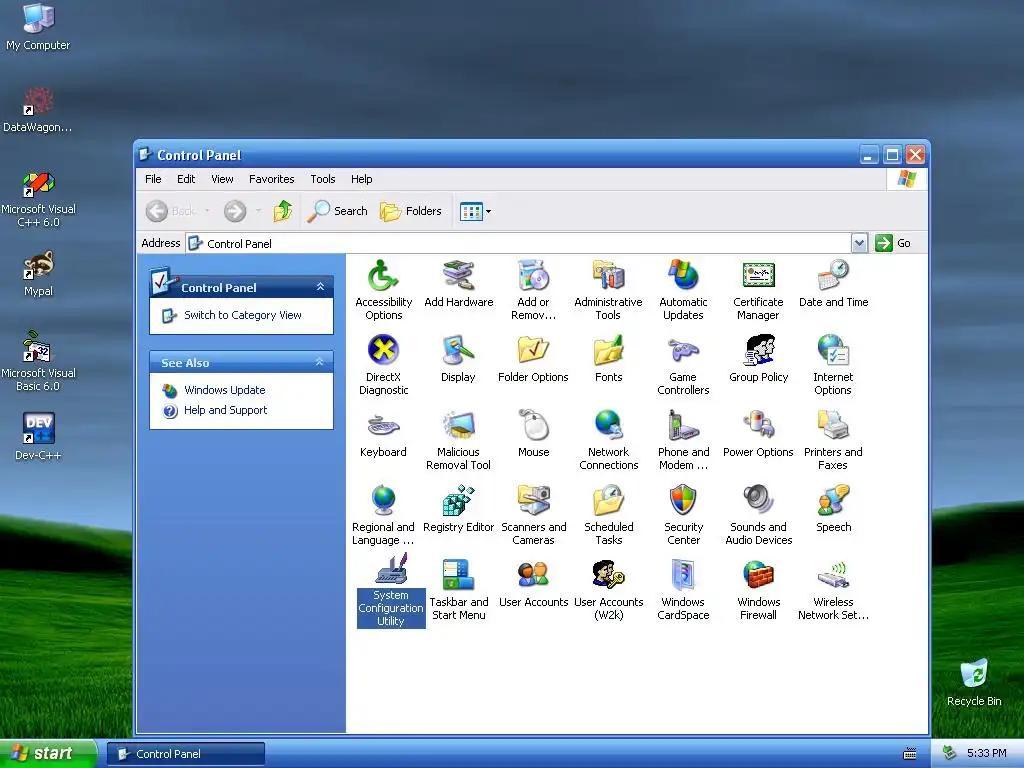Open the Add Hardware wizard icon
The image size is (1024, 768).
(x=458, y=283)
